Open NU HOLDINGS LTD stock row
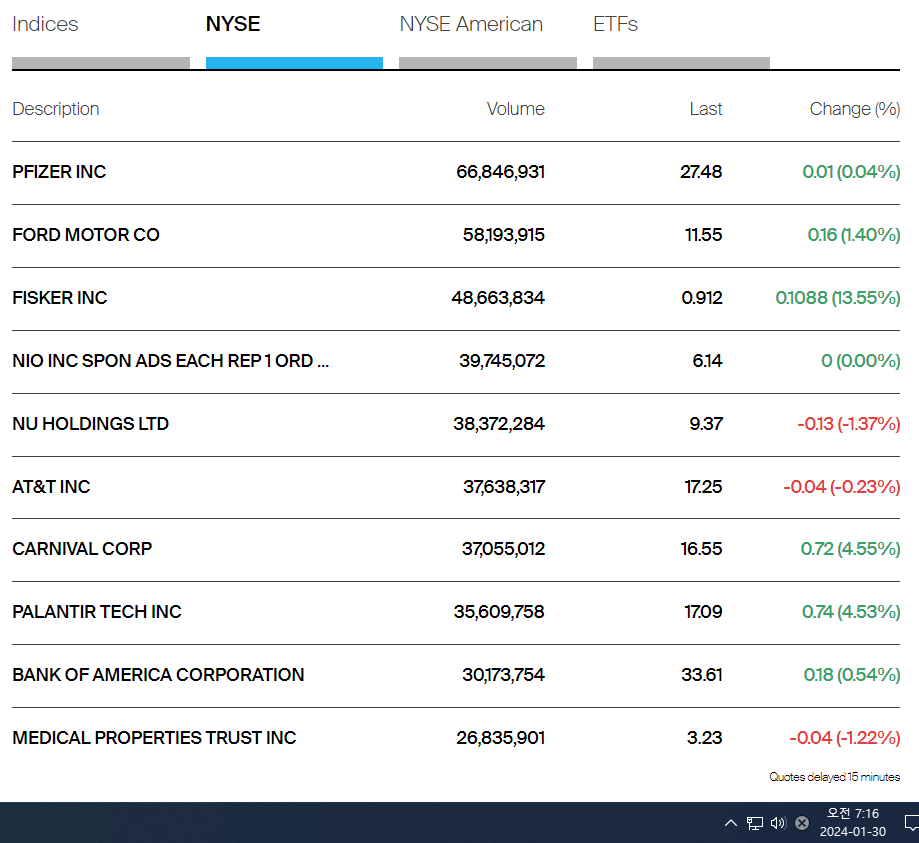The height and width of the screenshot is (843, 919). 456,424
